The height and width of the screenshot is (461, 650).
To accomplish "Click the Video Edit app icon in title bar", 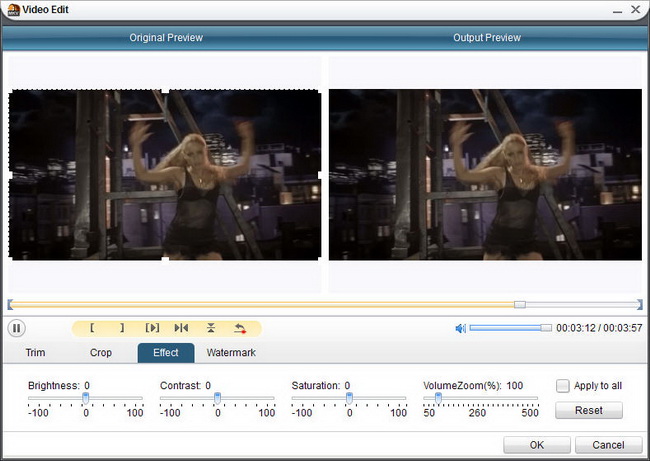I will tap(14, 10).
